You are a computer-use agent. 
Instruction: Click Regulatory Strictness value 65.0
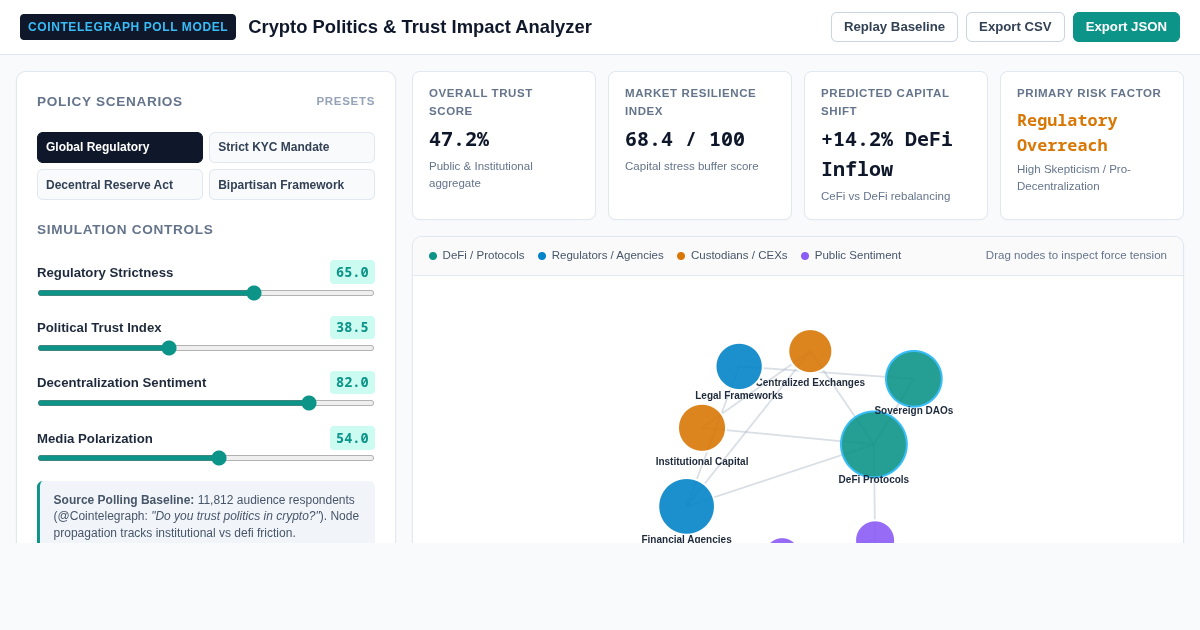click(352, 272)
